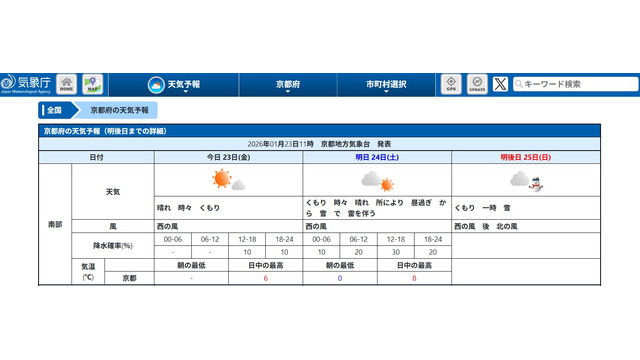The height and width of the screenshot is (360, 640).
Task: Click the search magnifier icon
Action: pos(519,84)
